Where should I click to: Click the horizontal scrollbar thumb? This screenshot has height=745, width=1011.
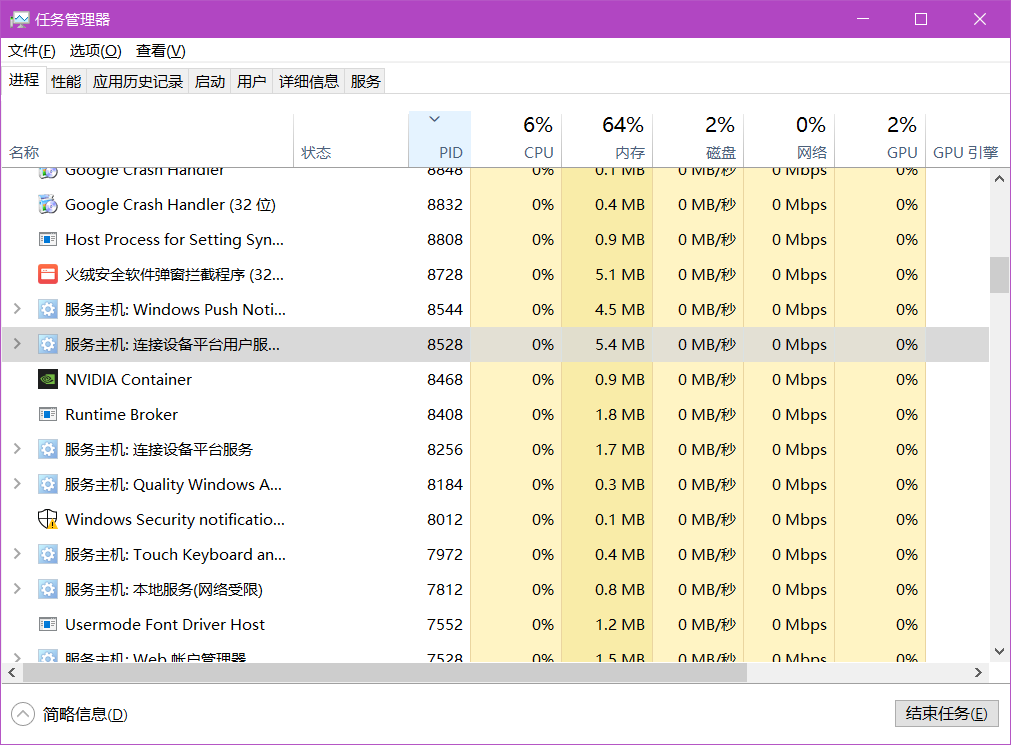[x=385, y=672]
